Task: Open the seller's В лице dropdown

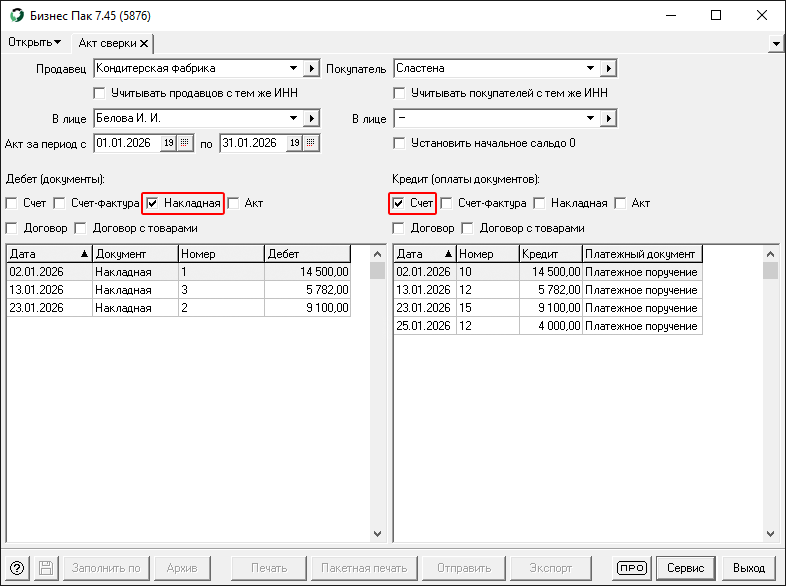Action: click(x=293, y=118)
